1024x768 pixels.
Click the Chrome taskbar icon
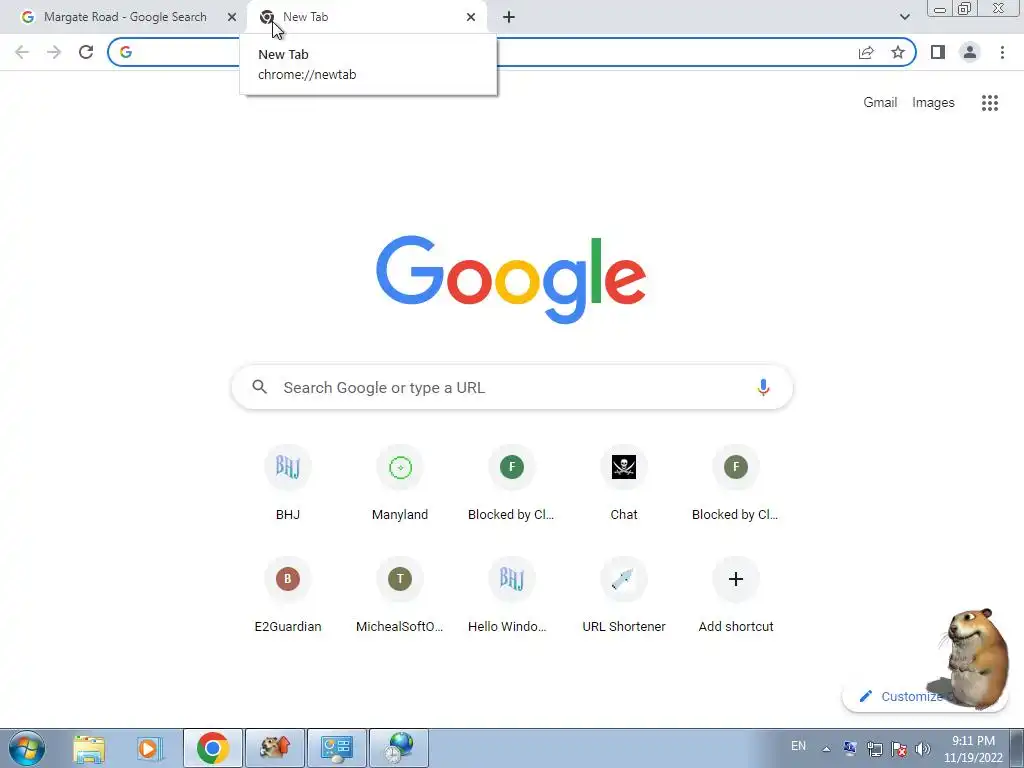(213, 748)
